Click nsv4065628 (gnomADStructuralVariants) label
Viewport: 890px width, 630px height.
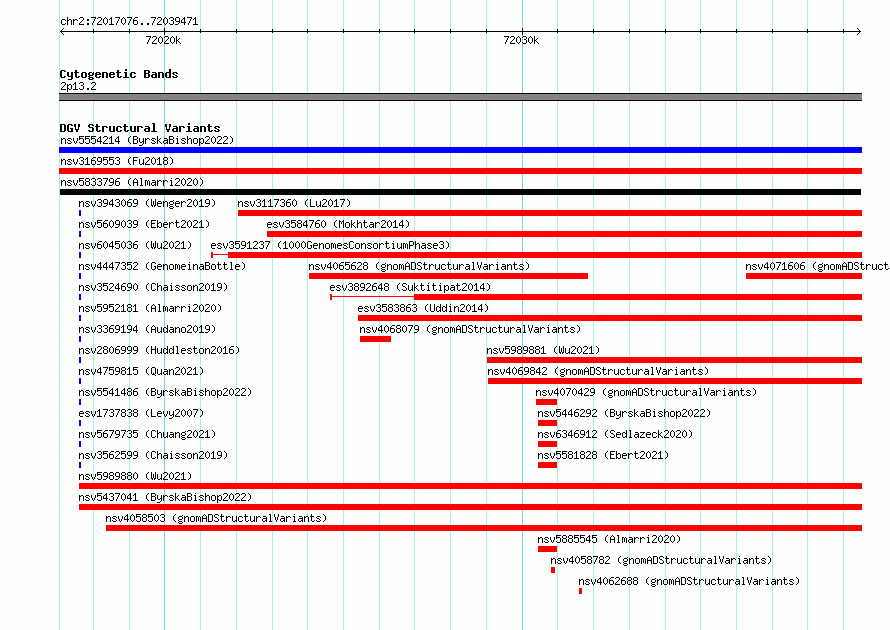tap(419, 266)
